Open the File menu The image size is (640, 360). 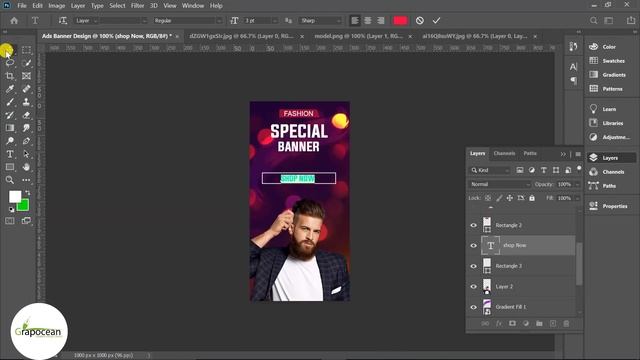tap(22, 6)
